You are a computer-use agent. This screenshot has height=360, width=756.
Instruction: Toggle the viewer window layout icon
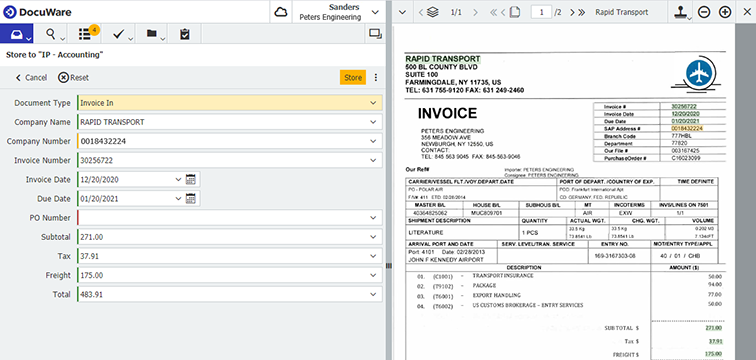tap(375, 34)
